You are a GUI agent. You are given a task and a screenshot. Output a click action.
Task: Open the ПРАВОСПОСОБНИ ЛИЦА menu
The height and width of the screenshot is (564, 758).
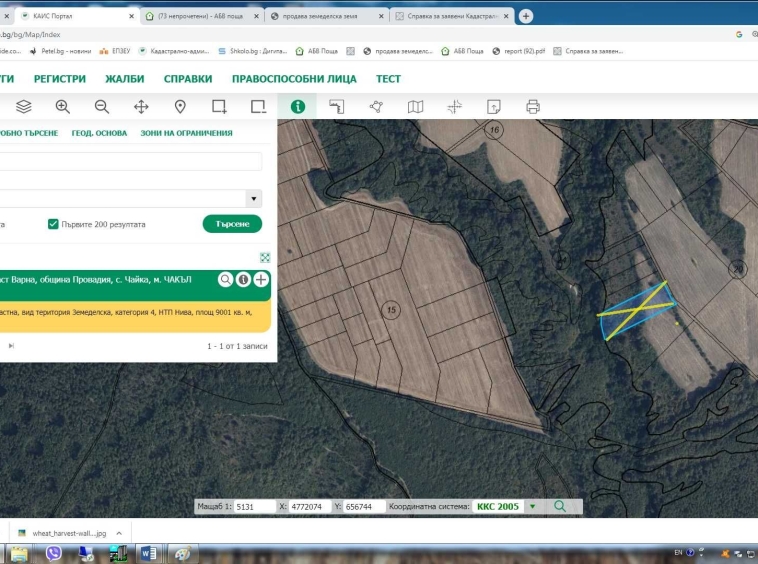coord(294,79)
